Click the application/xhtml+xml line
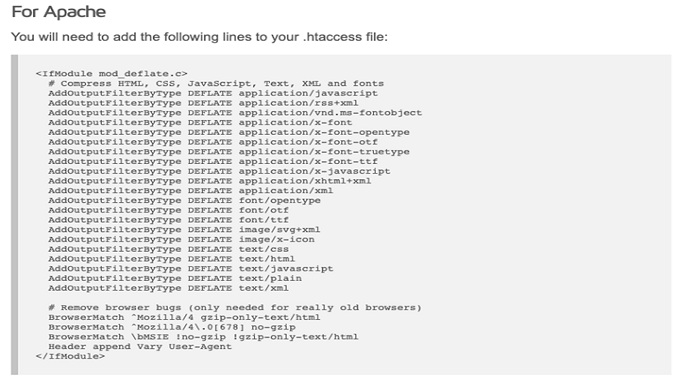This screenshot has height=378, width=678. point(210,181)
